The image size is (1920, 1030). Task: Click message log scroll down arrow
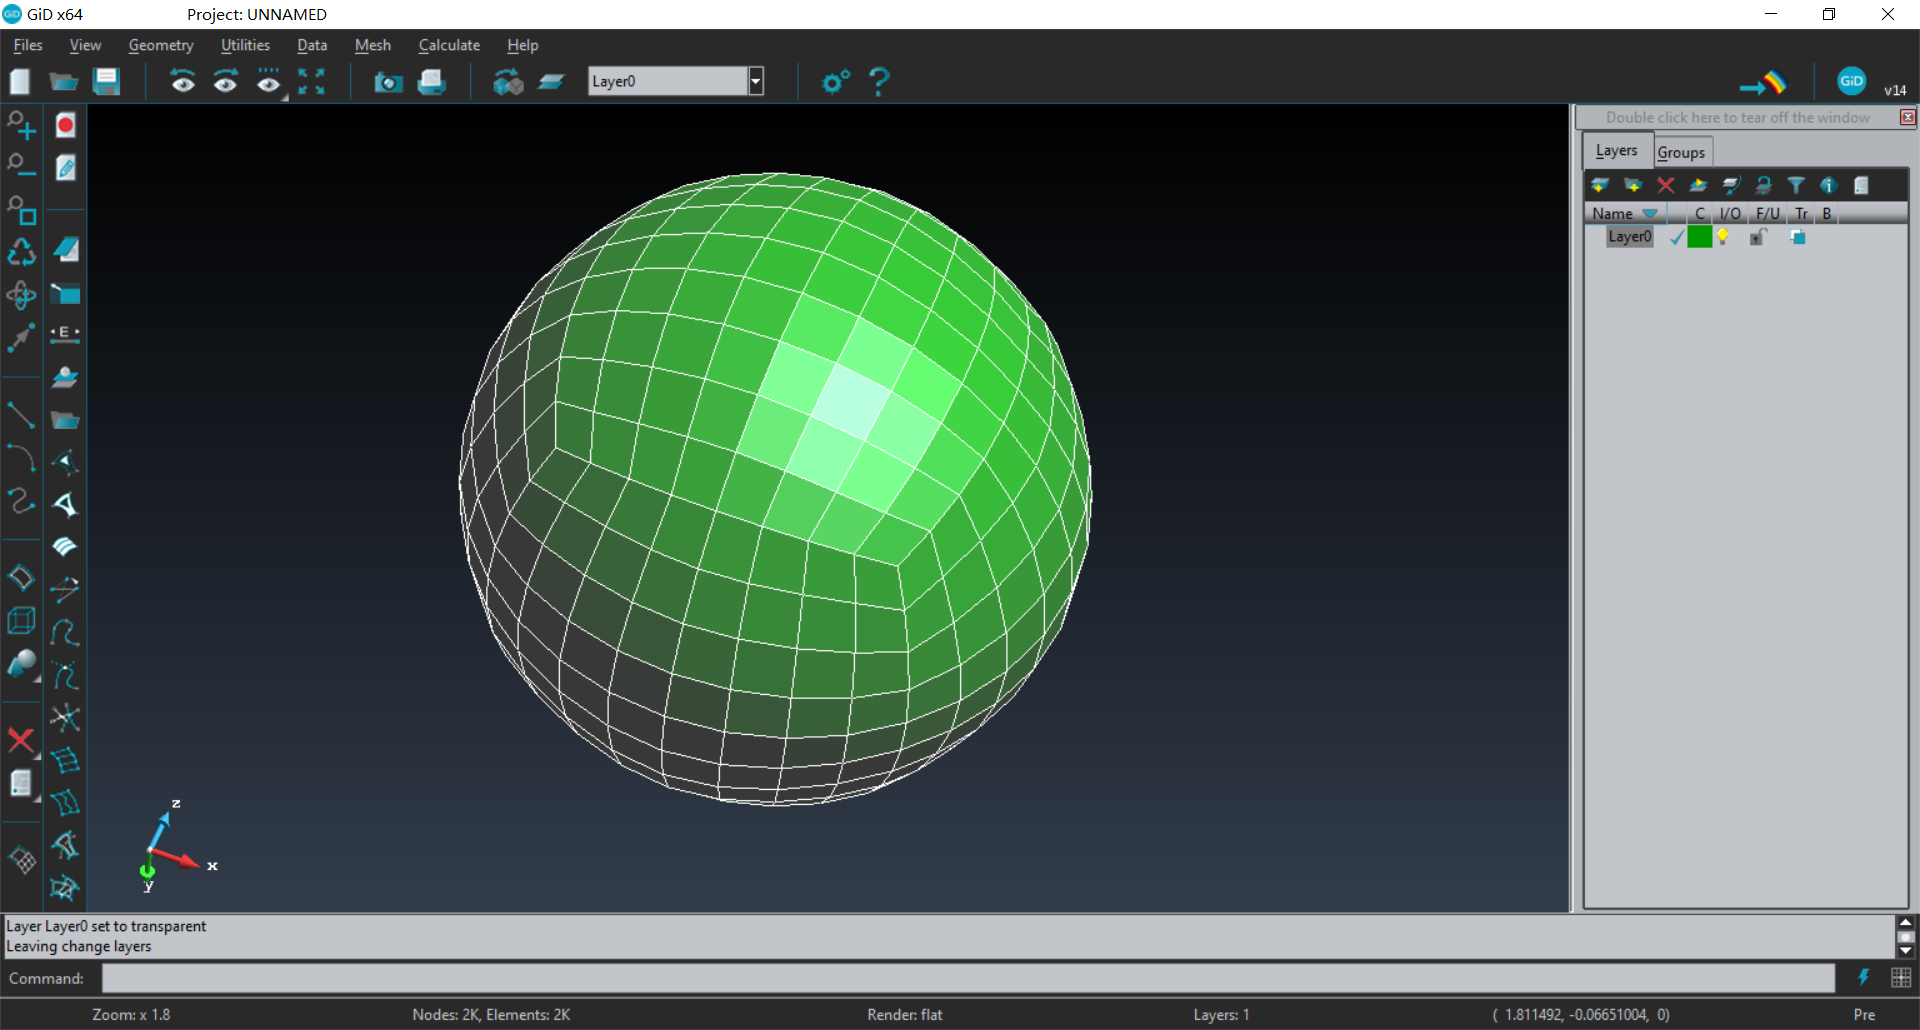point(1905,951)
